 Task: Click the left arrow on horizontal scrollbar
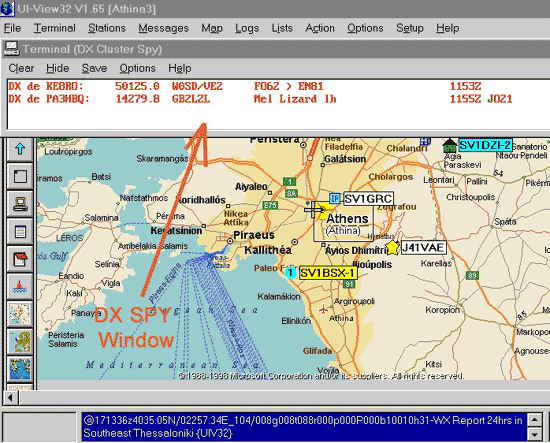coord(11,398)
